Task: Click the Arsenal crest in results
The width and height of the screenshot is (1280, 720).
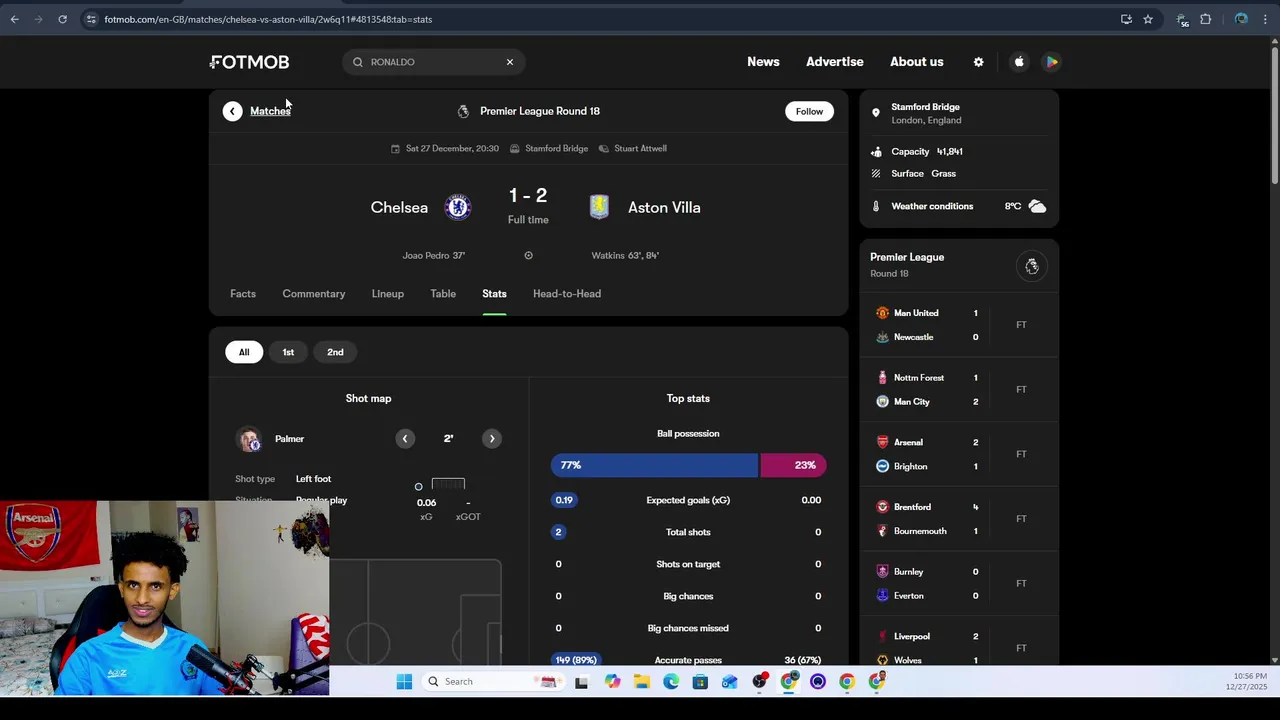Action: 882,442
